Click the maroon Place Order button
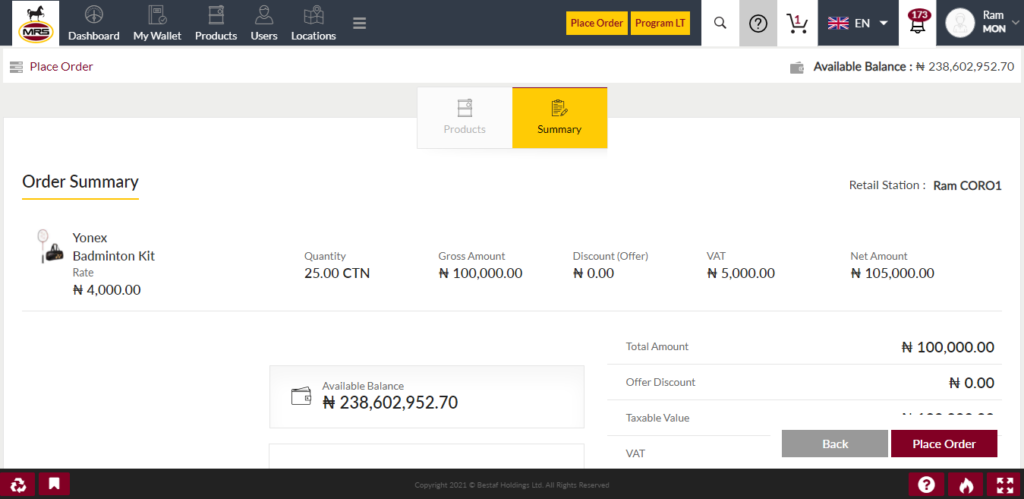 944,443
